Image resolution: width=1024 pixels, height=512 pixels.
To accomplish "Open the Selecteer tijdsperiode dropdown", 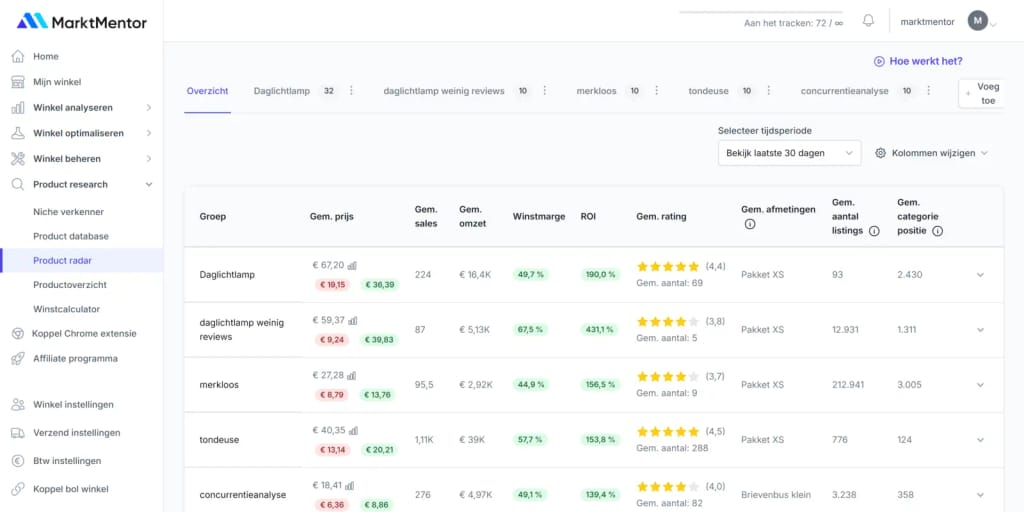I will coord(788,153).
